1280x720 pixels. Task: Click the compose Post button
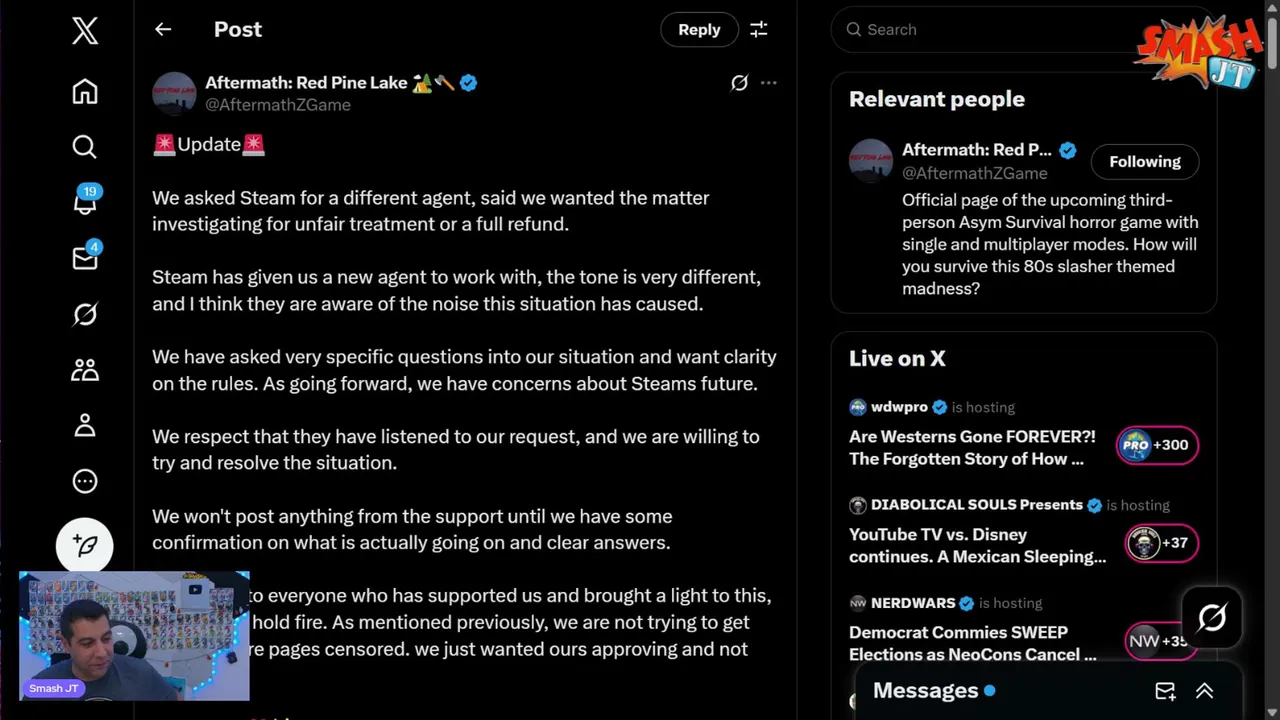(85, 545)
